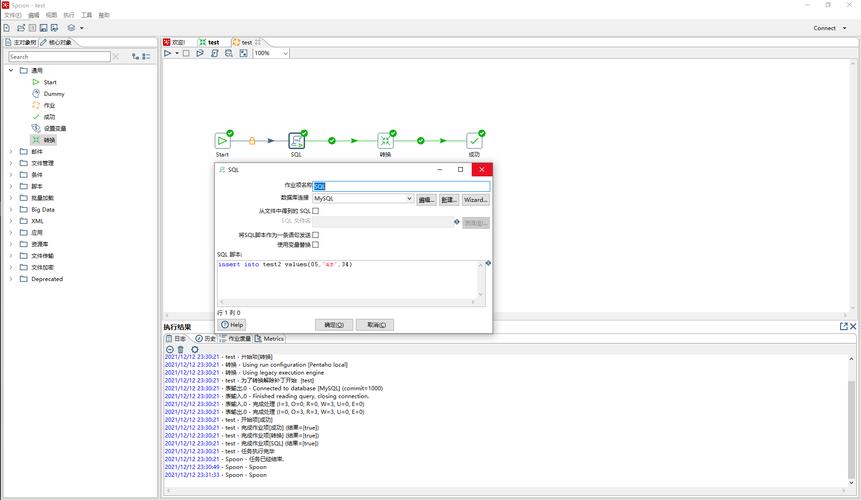Select the 成功 node on the canvas
Viewport: 861px width, 500px height.
[474, 141]
